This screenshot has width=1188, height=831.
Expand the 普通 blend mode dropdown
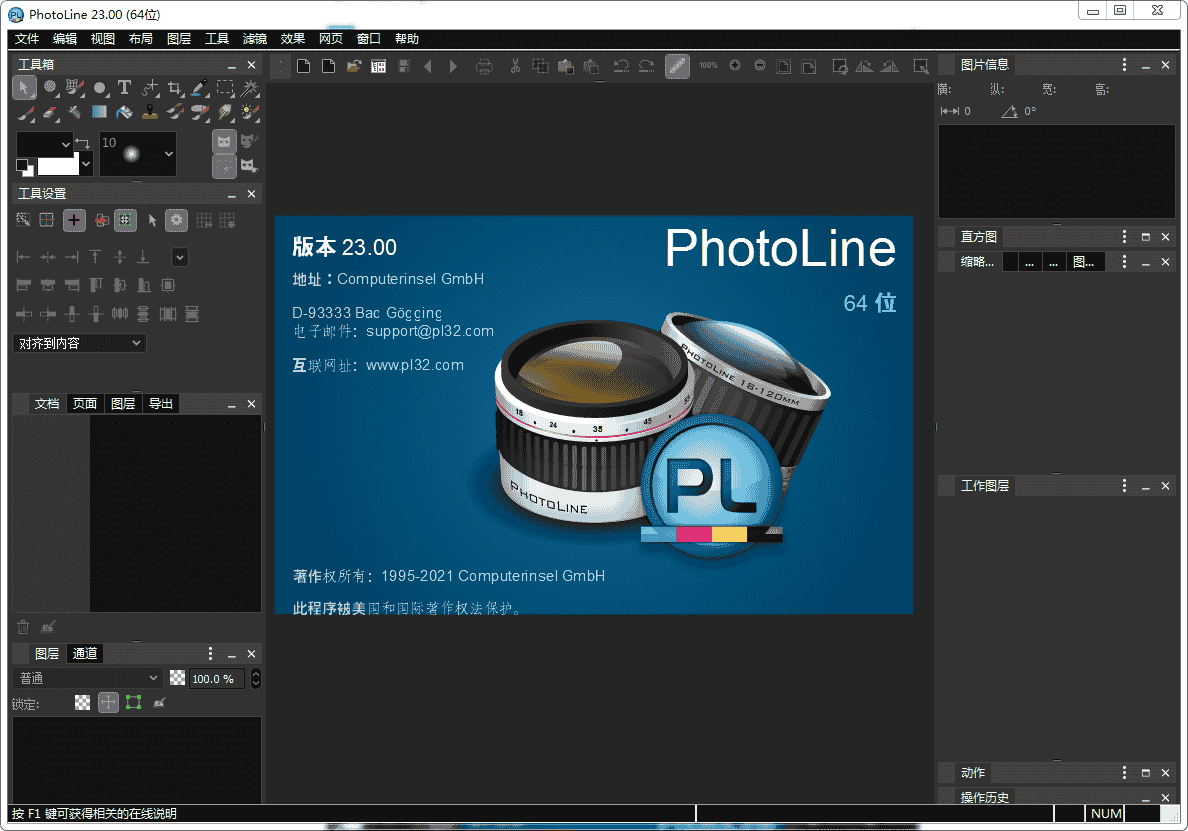click(x=87, y=678)
